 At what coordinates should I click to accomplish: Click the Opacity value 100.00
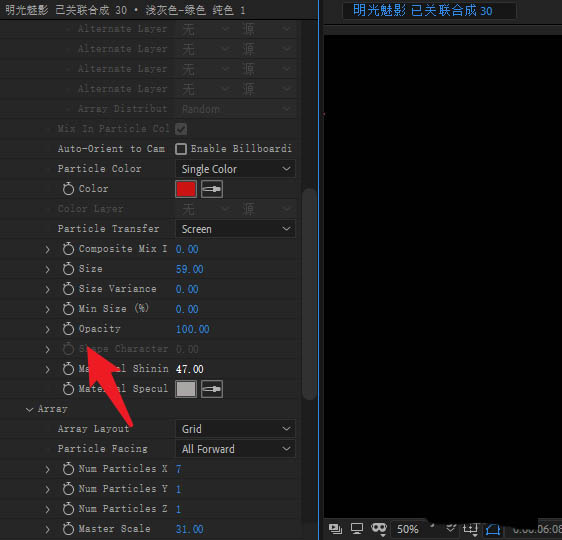tap(192, 329)
